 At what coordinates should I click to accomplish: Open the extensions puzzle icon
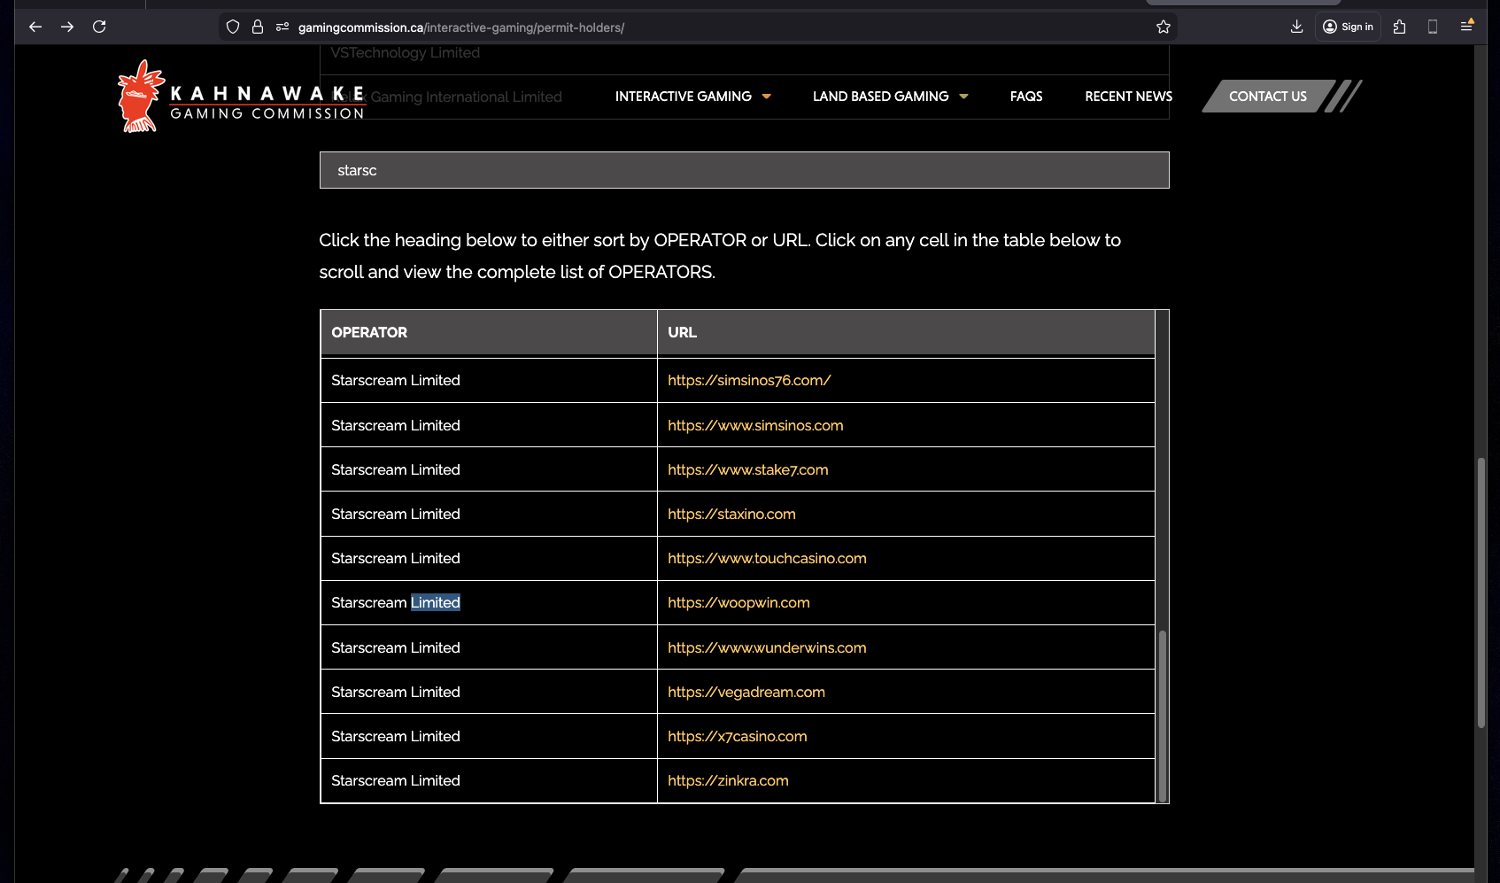click(1399, 27)
